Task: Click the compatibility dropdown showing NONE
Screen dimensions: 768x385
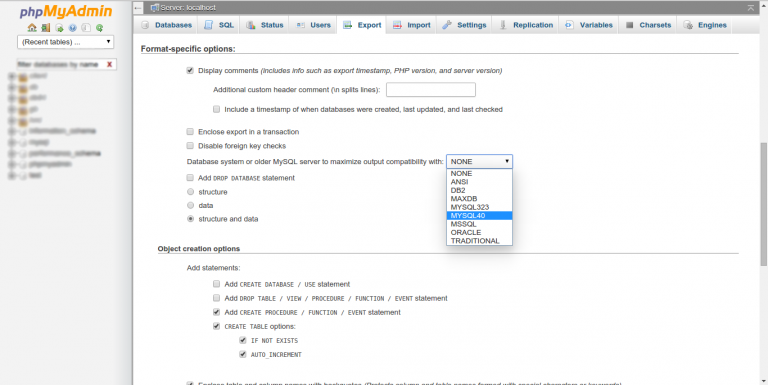Action: pyautogui.click(x=480, y=161)
